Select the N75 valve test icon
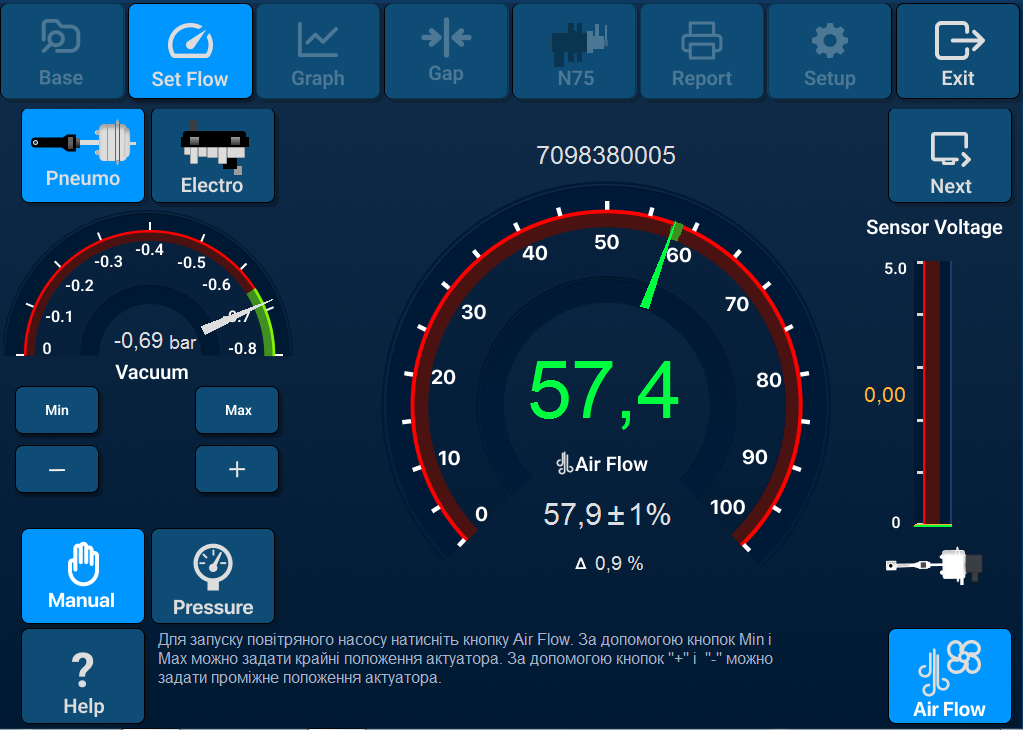 [574, 50]
